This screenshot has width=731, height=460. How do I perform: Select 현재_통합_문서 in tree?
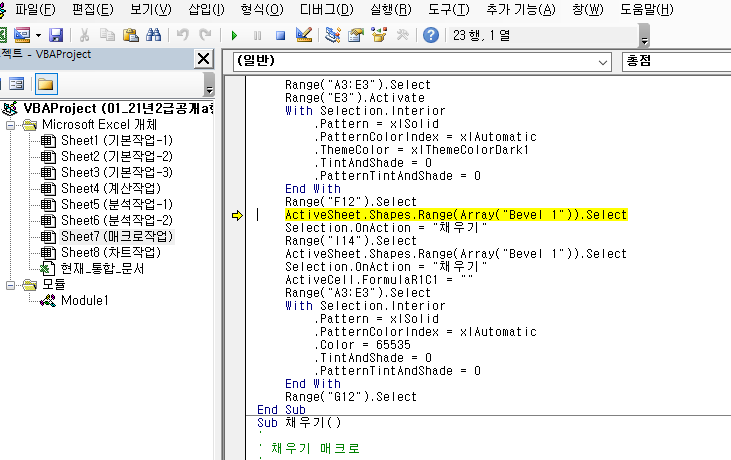(102, 268)
